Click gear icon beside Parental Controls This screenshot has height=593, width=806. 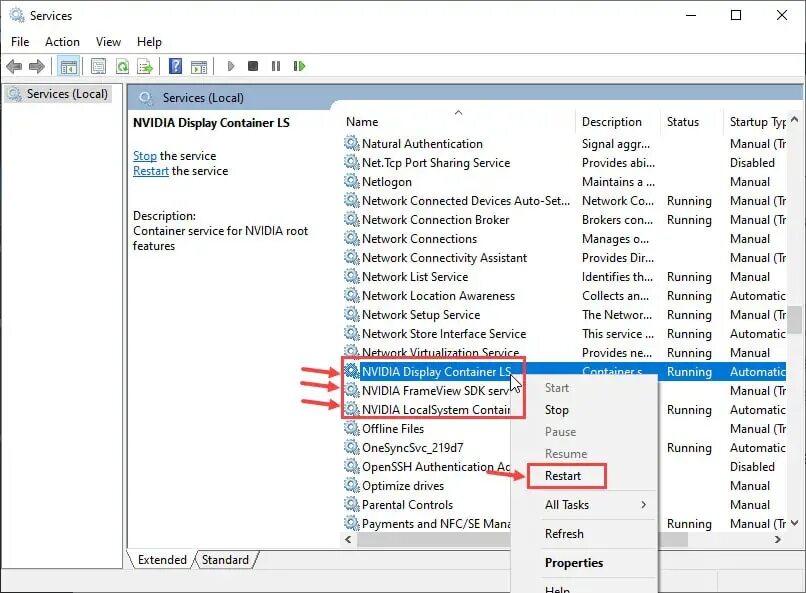click(352, 505)
